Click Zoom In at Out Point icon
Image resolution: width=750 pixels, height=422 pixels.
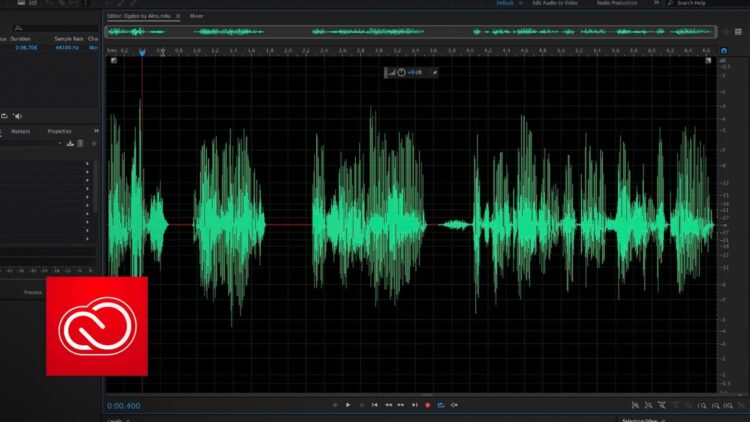pos(715,406)
